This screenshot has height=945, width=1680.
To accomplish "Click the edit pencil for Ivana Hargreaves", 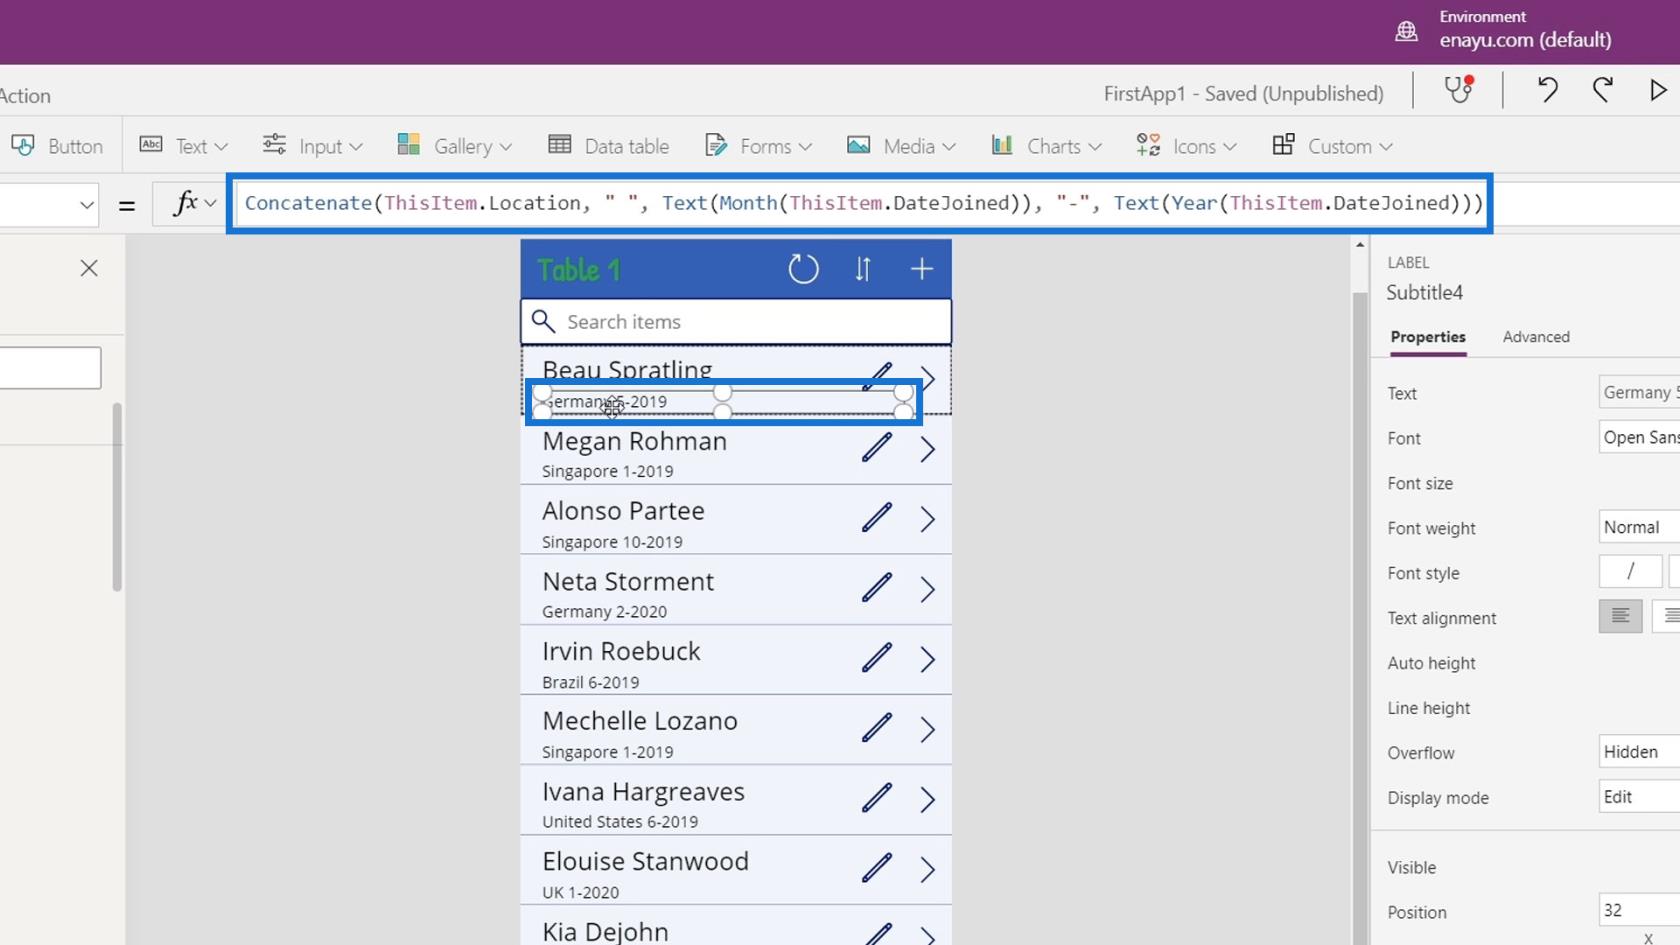I will pyautogui.click(x=877, y=797).
